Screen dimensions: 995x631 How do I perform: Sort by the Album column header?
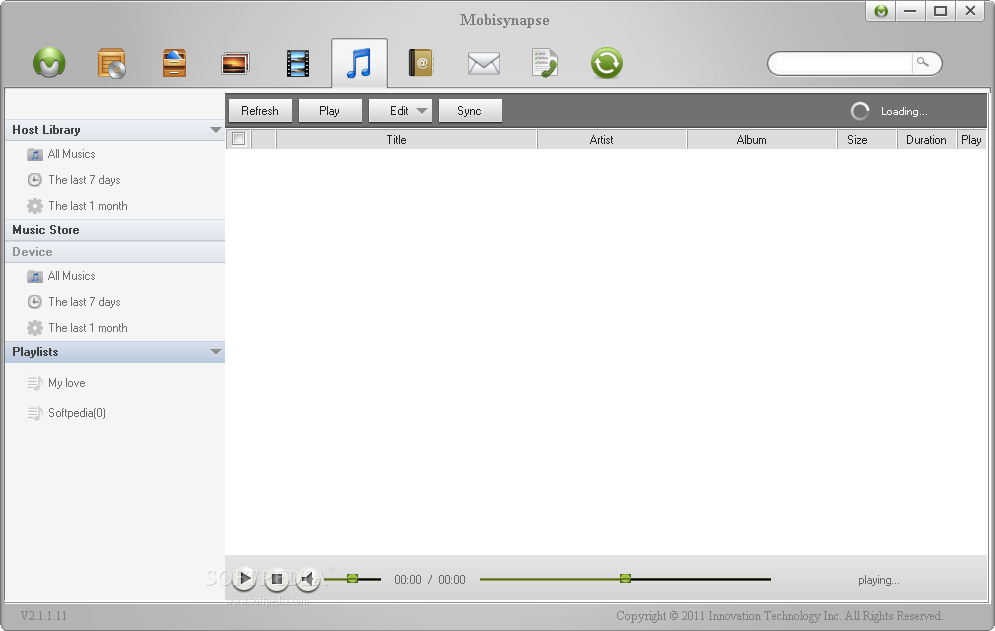click(761, 140)
